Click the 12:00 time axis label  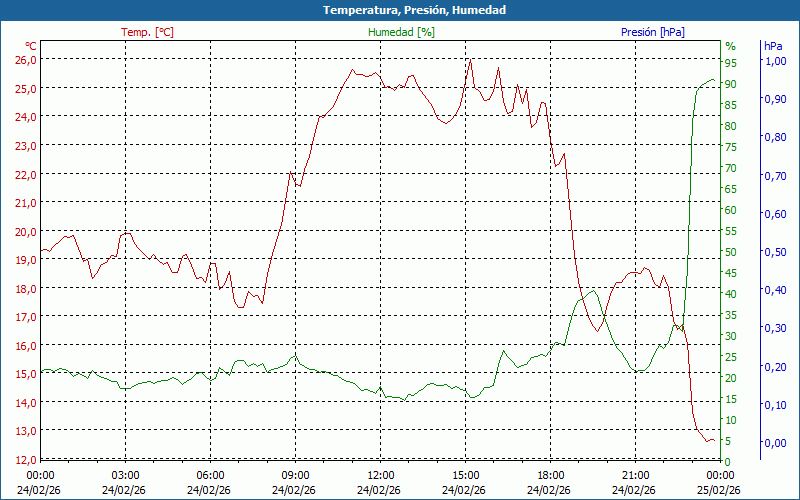coord(381,475)
